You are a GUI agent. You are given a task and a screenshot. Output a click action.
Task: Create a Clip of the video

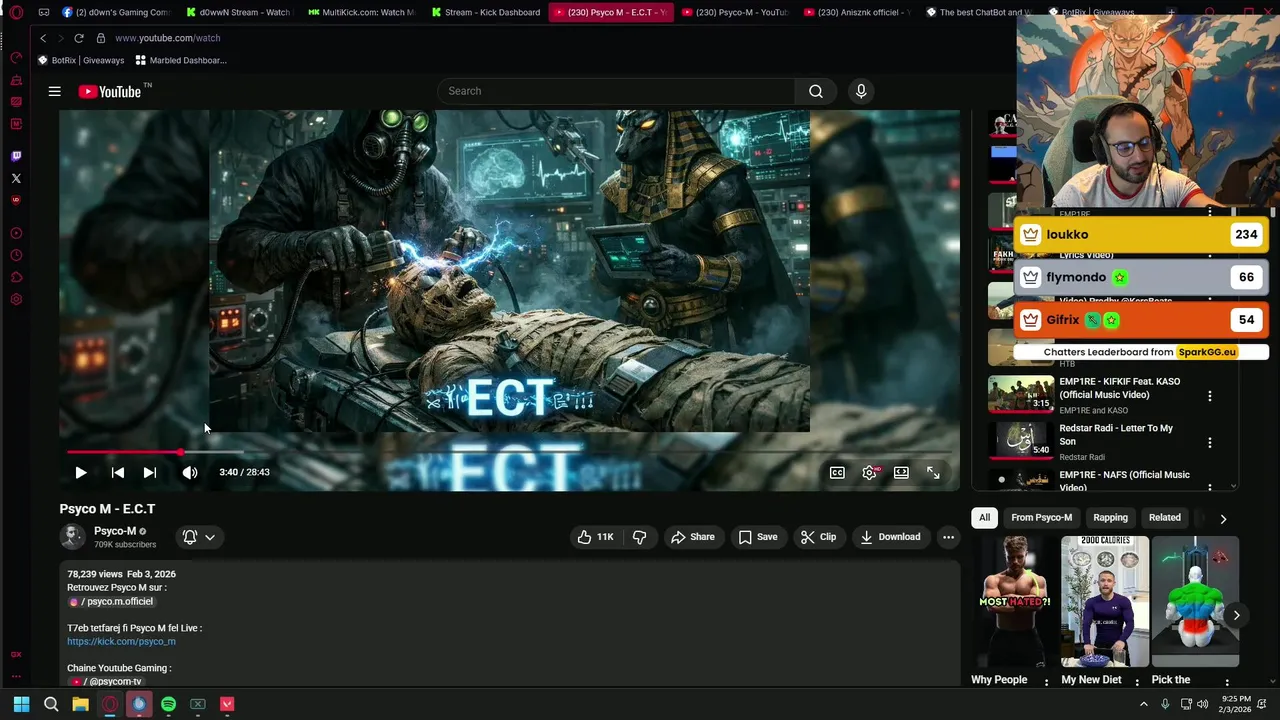[x=818, y=537]
